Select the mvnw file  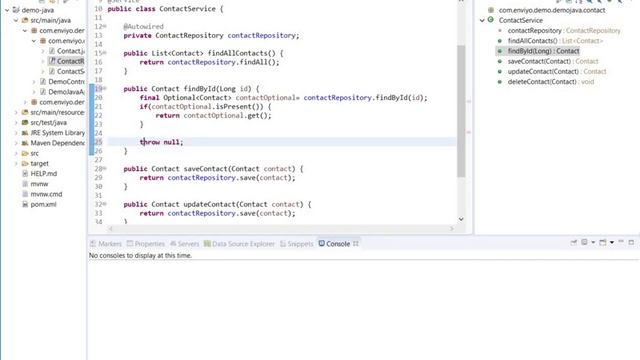coord(39,184)
